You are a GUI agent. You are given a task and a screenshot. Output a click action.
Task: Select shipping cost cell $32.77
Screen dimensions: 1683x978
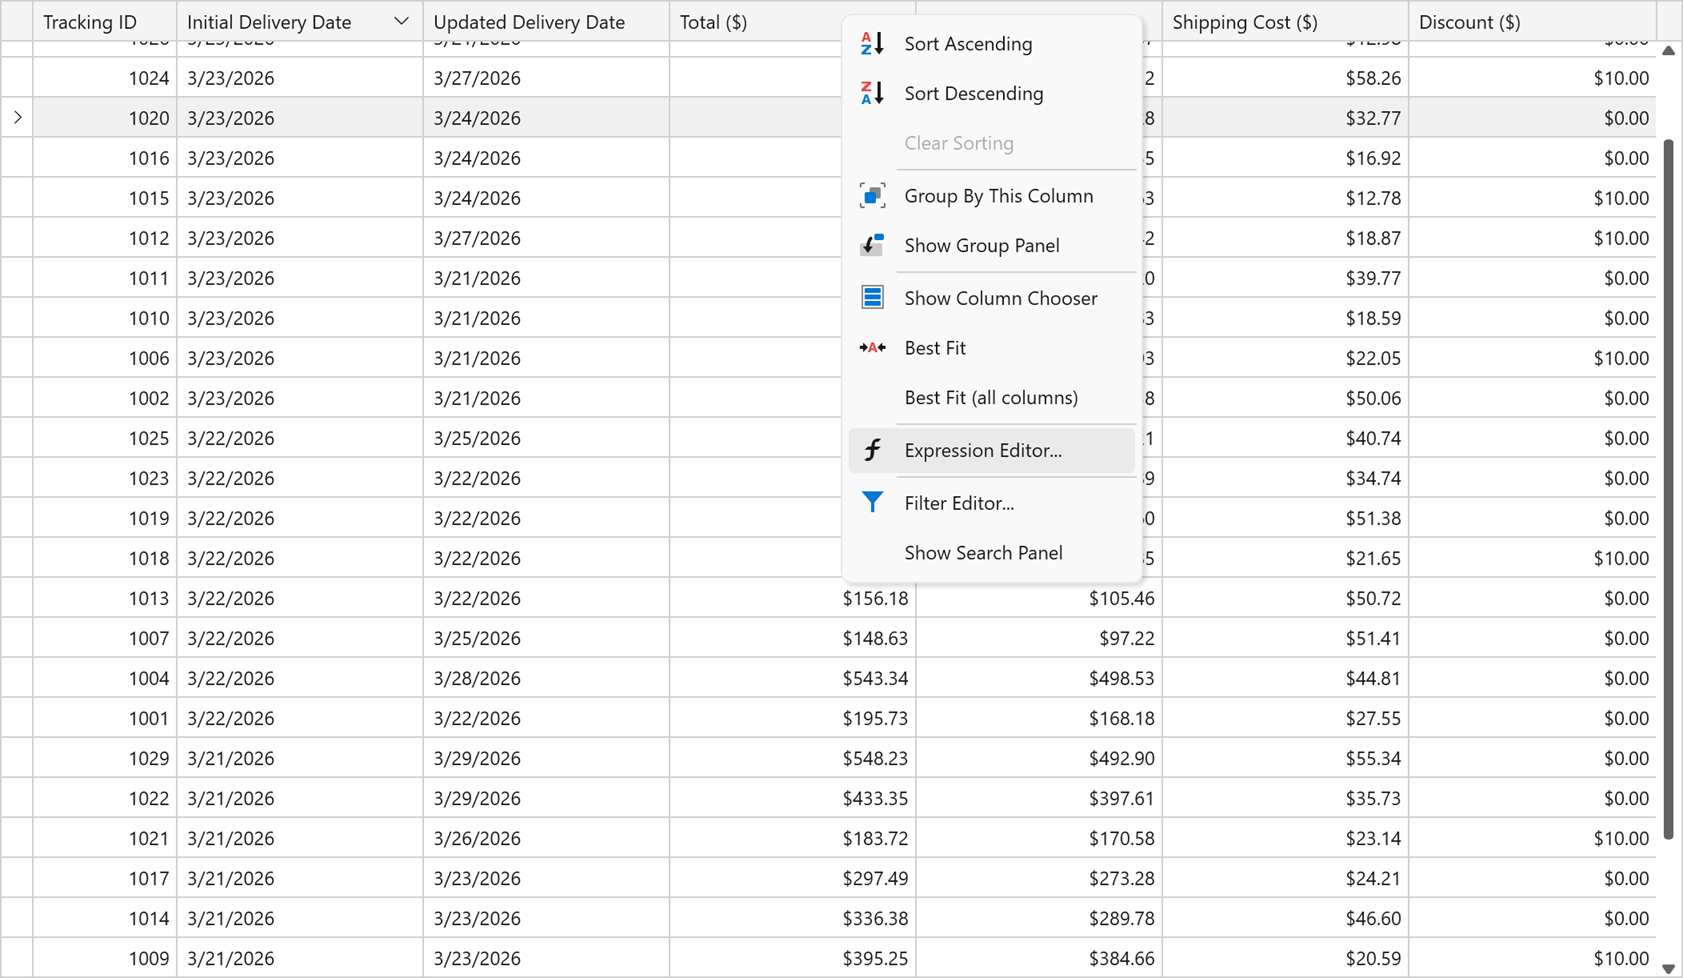coord(1285,118)
